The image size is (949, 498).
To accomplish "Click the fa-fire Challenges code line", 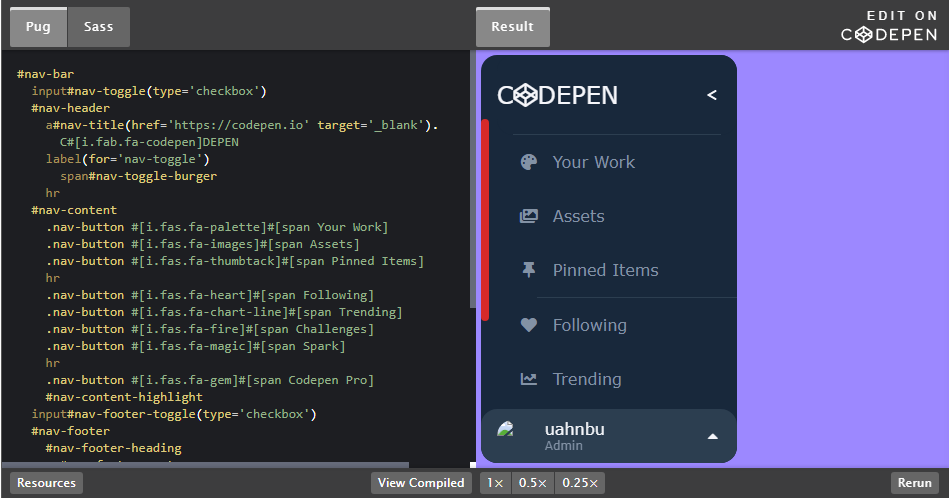I will [210, 329].
